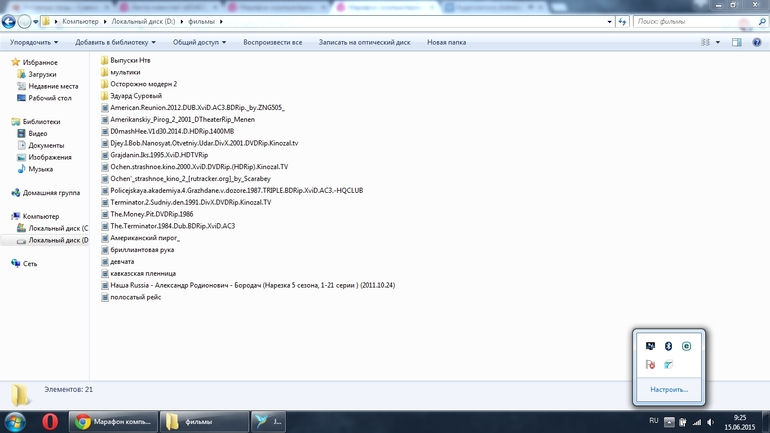Screen dimensions: 770x433
Task: Click Записать на оптический диск
Action: point(364,42)
